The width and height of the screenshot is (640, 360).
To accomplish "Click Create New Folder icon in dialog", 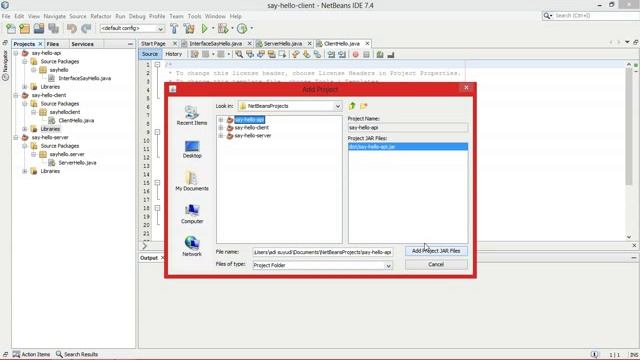I will pyautogui.click(x=364, y=106).
